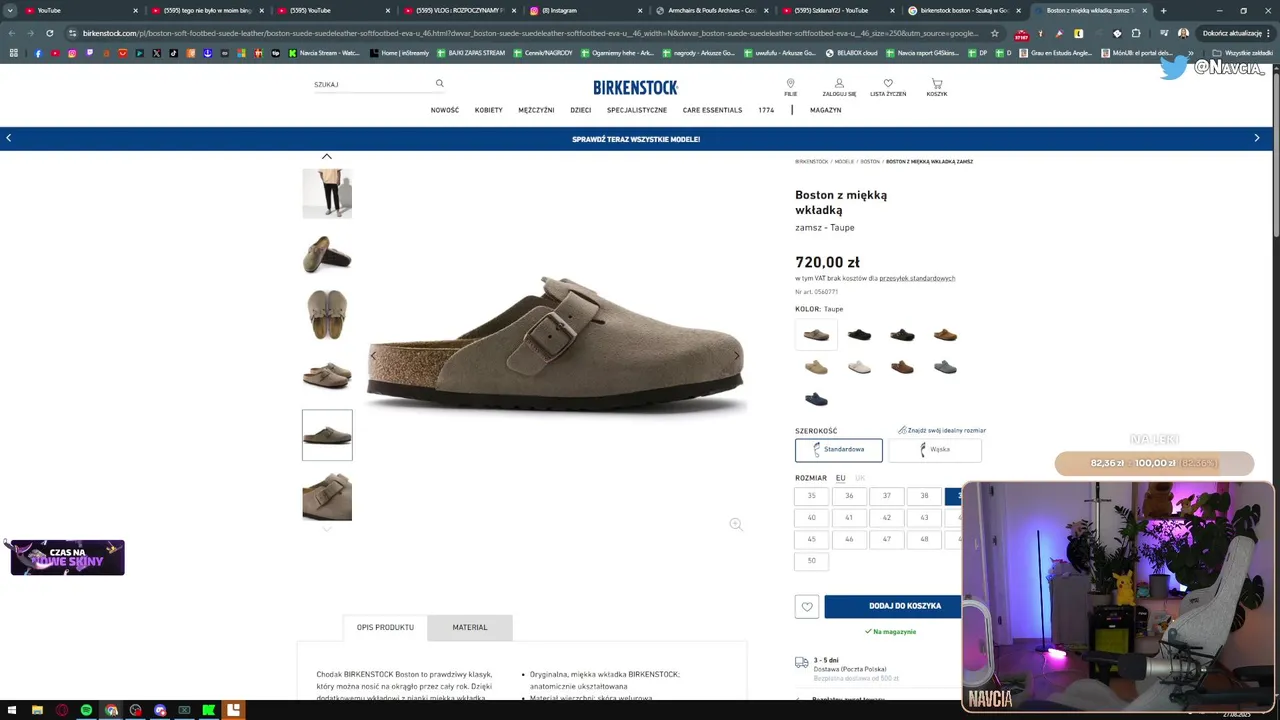The image size is (1280, 720).
Task: Open Opera GX from the taskbar
Action: pos(62,710)
